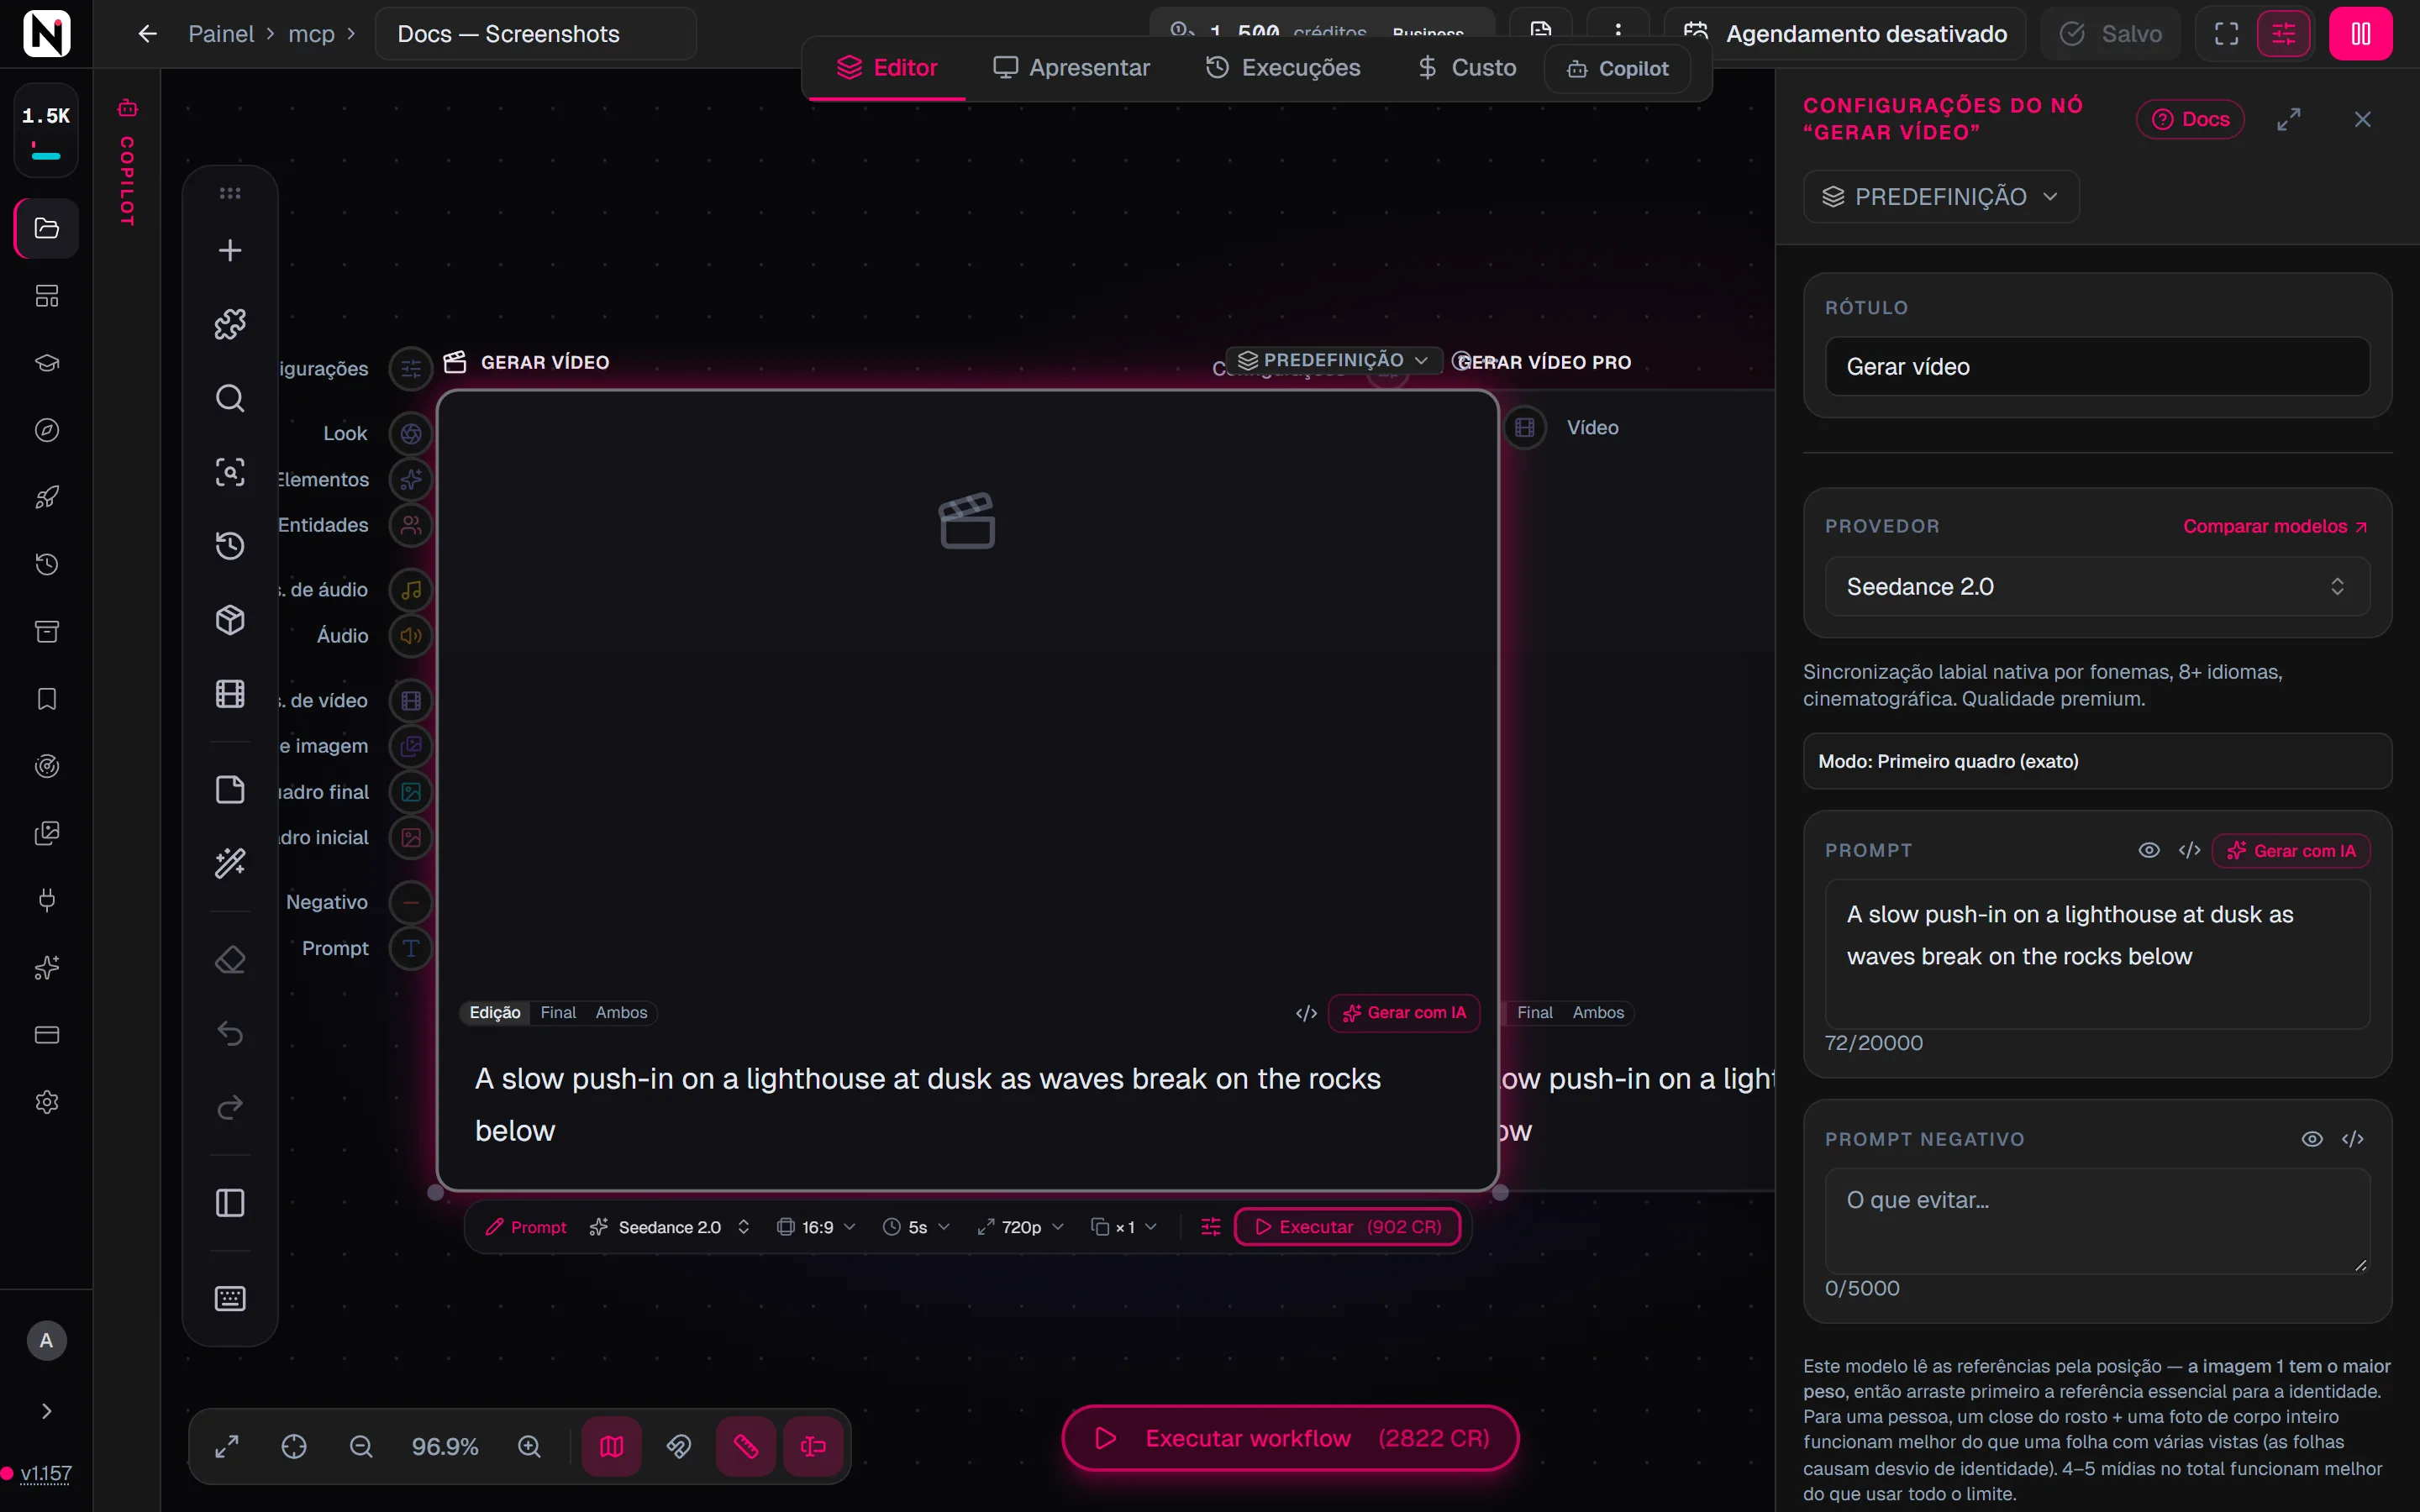Open the 720p resolution dropdown
2420x1512 pixels.
[1021, 1227]
